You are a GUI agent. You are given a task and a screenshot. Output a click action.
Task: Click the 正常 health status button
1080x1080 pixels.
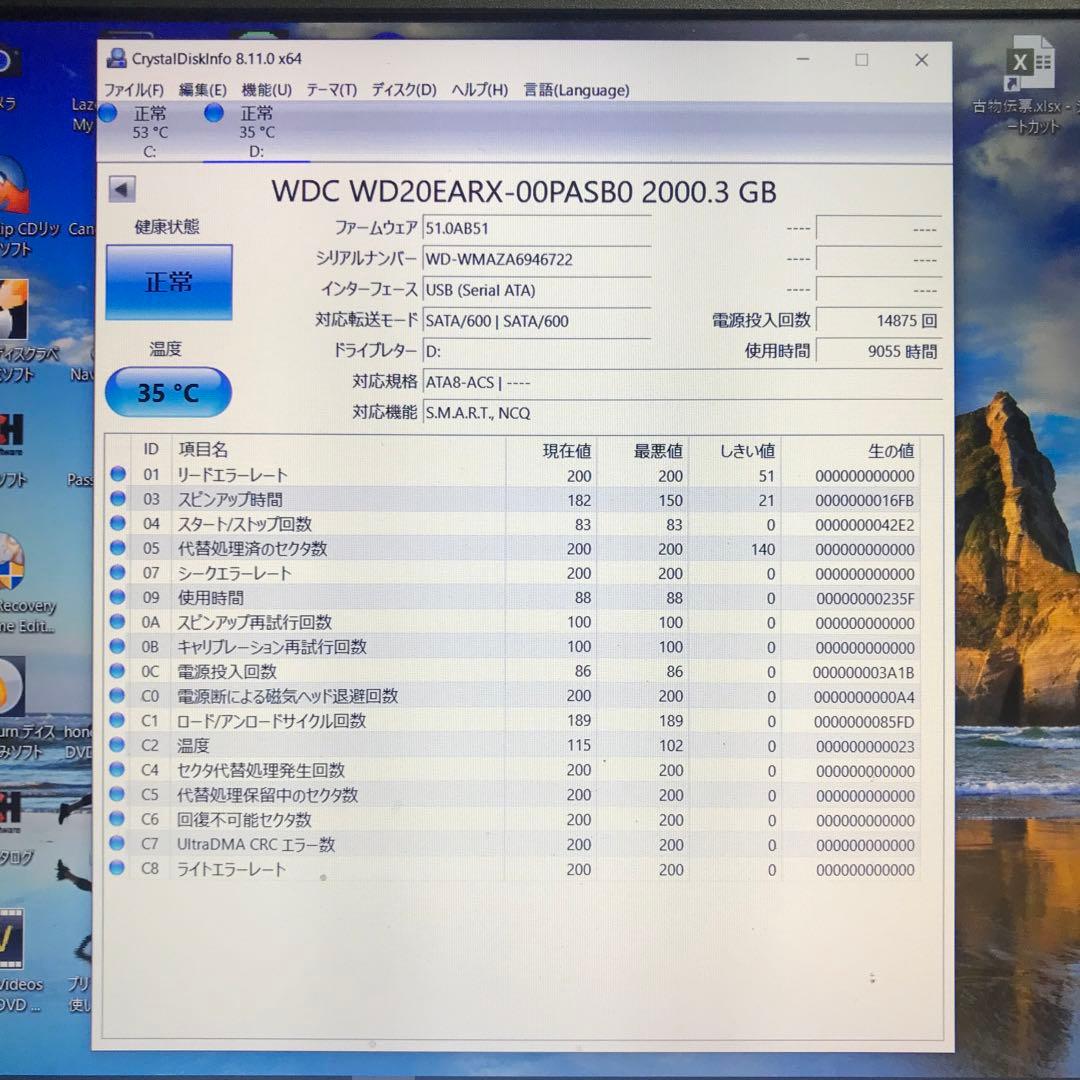[x=168, y=283]
